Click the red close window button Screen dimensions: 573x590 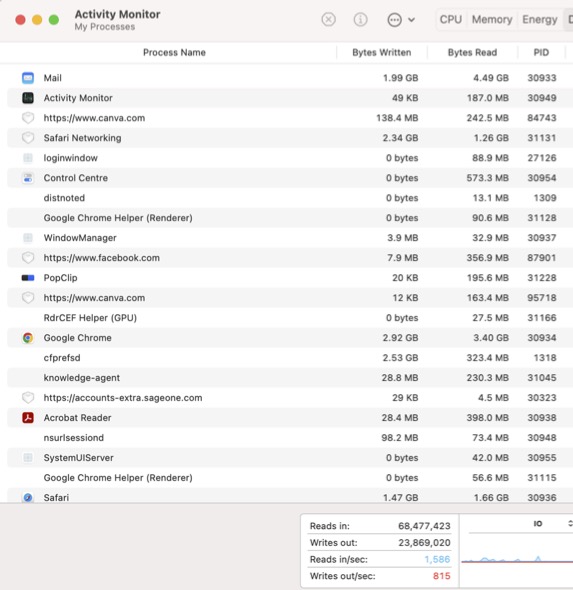coord(20,20)
